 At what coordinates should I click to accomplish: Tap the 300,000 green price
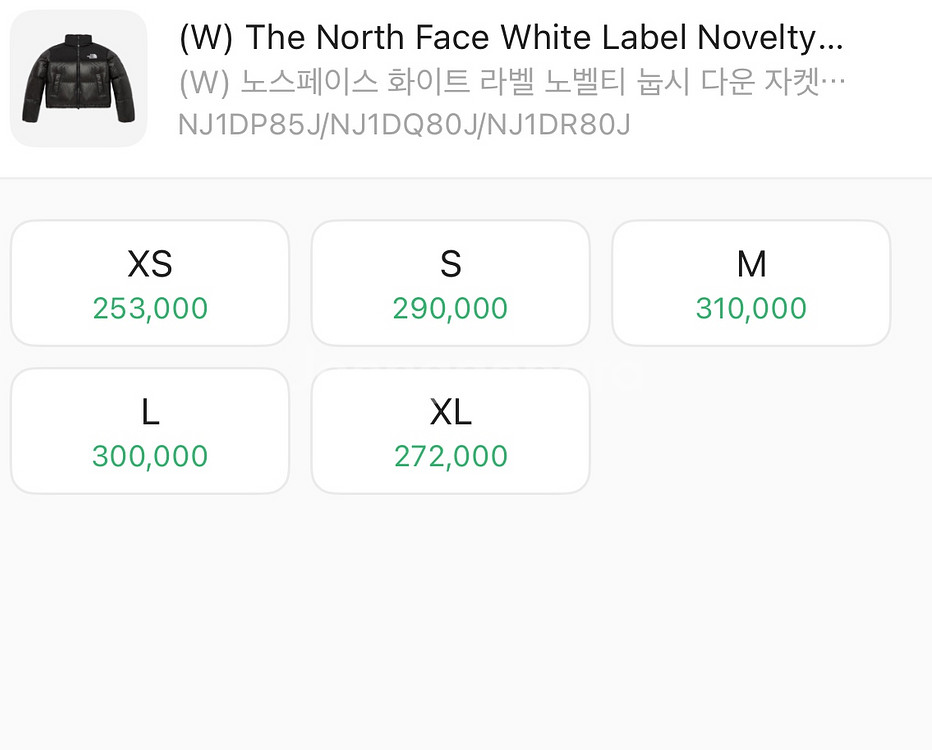pos(150,456)
